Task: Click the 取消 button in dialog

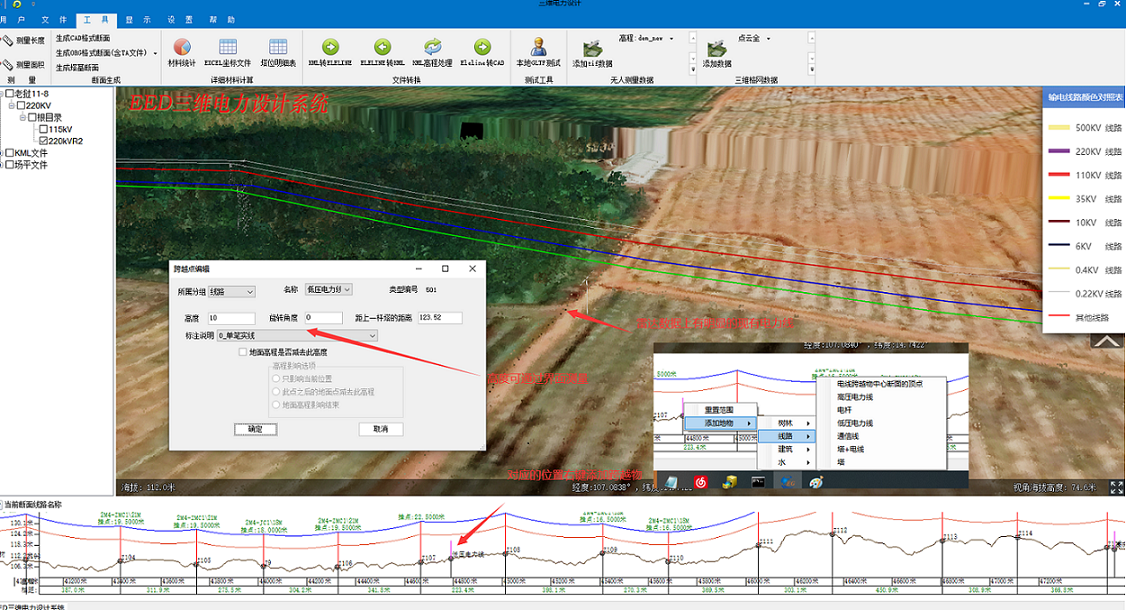Action: coord(380,429)
